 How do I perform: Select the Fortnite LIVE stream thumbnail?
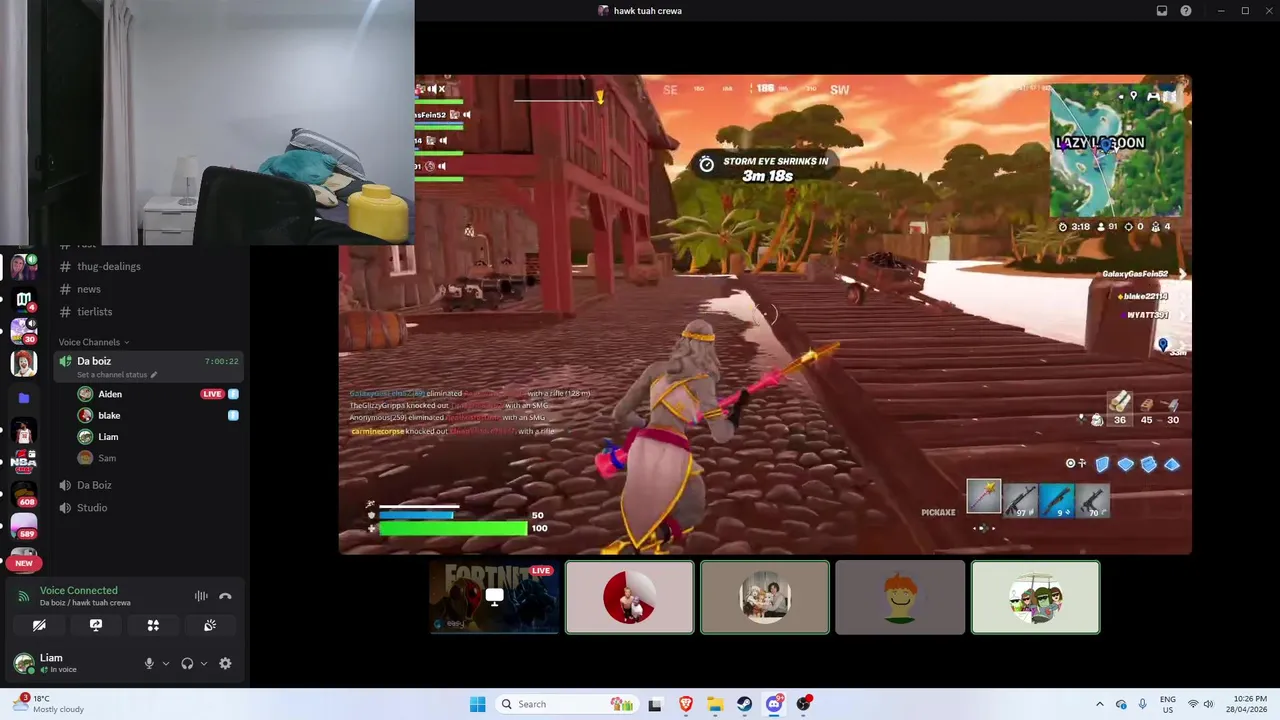(494, 597)
